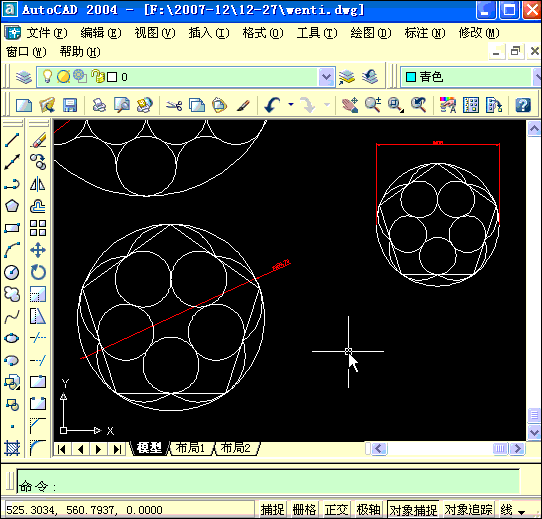
Task: Open the status bar tray menu arrow
Action: 522,512
